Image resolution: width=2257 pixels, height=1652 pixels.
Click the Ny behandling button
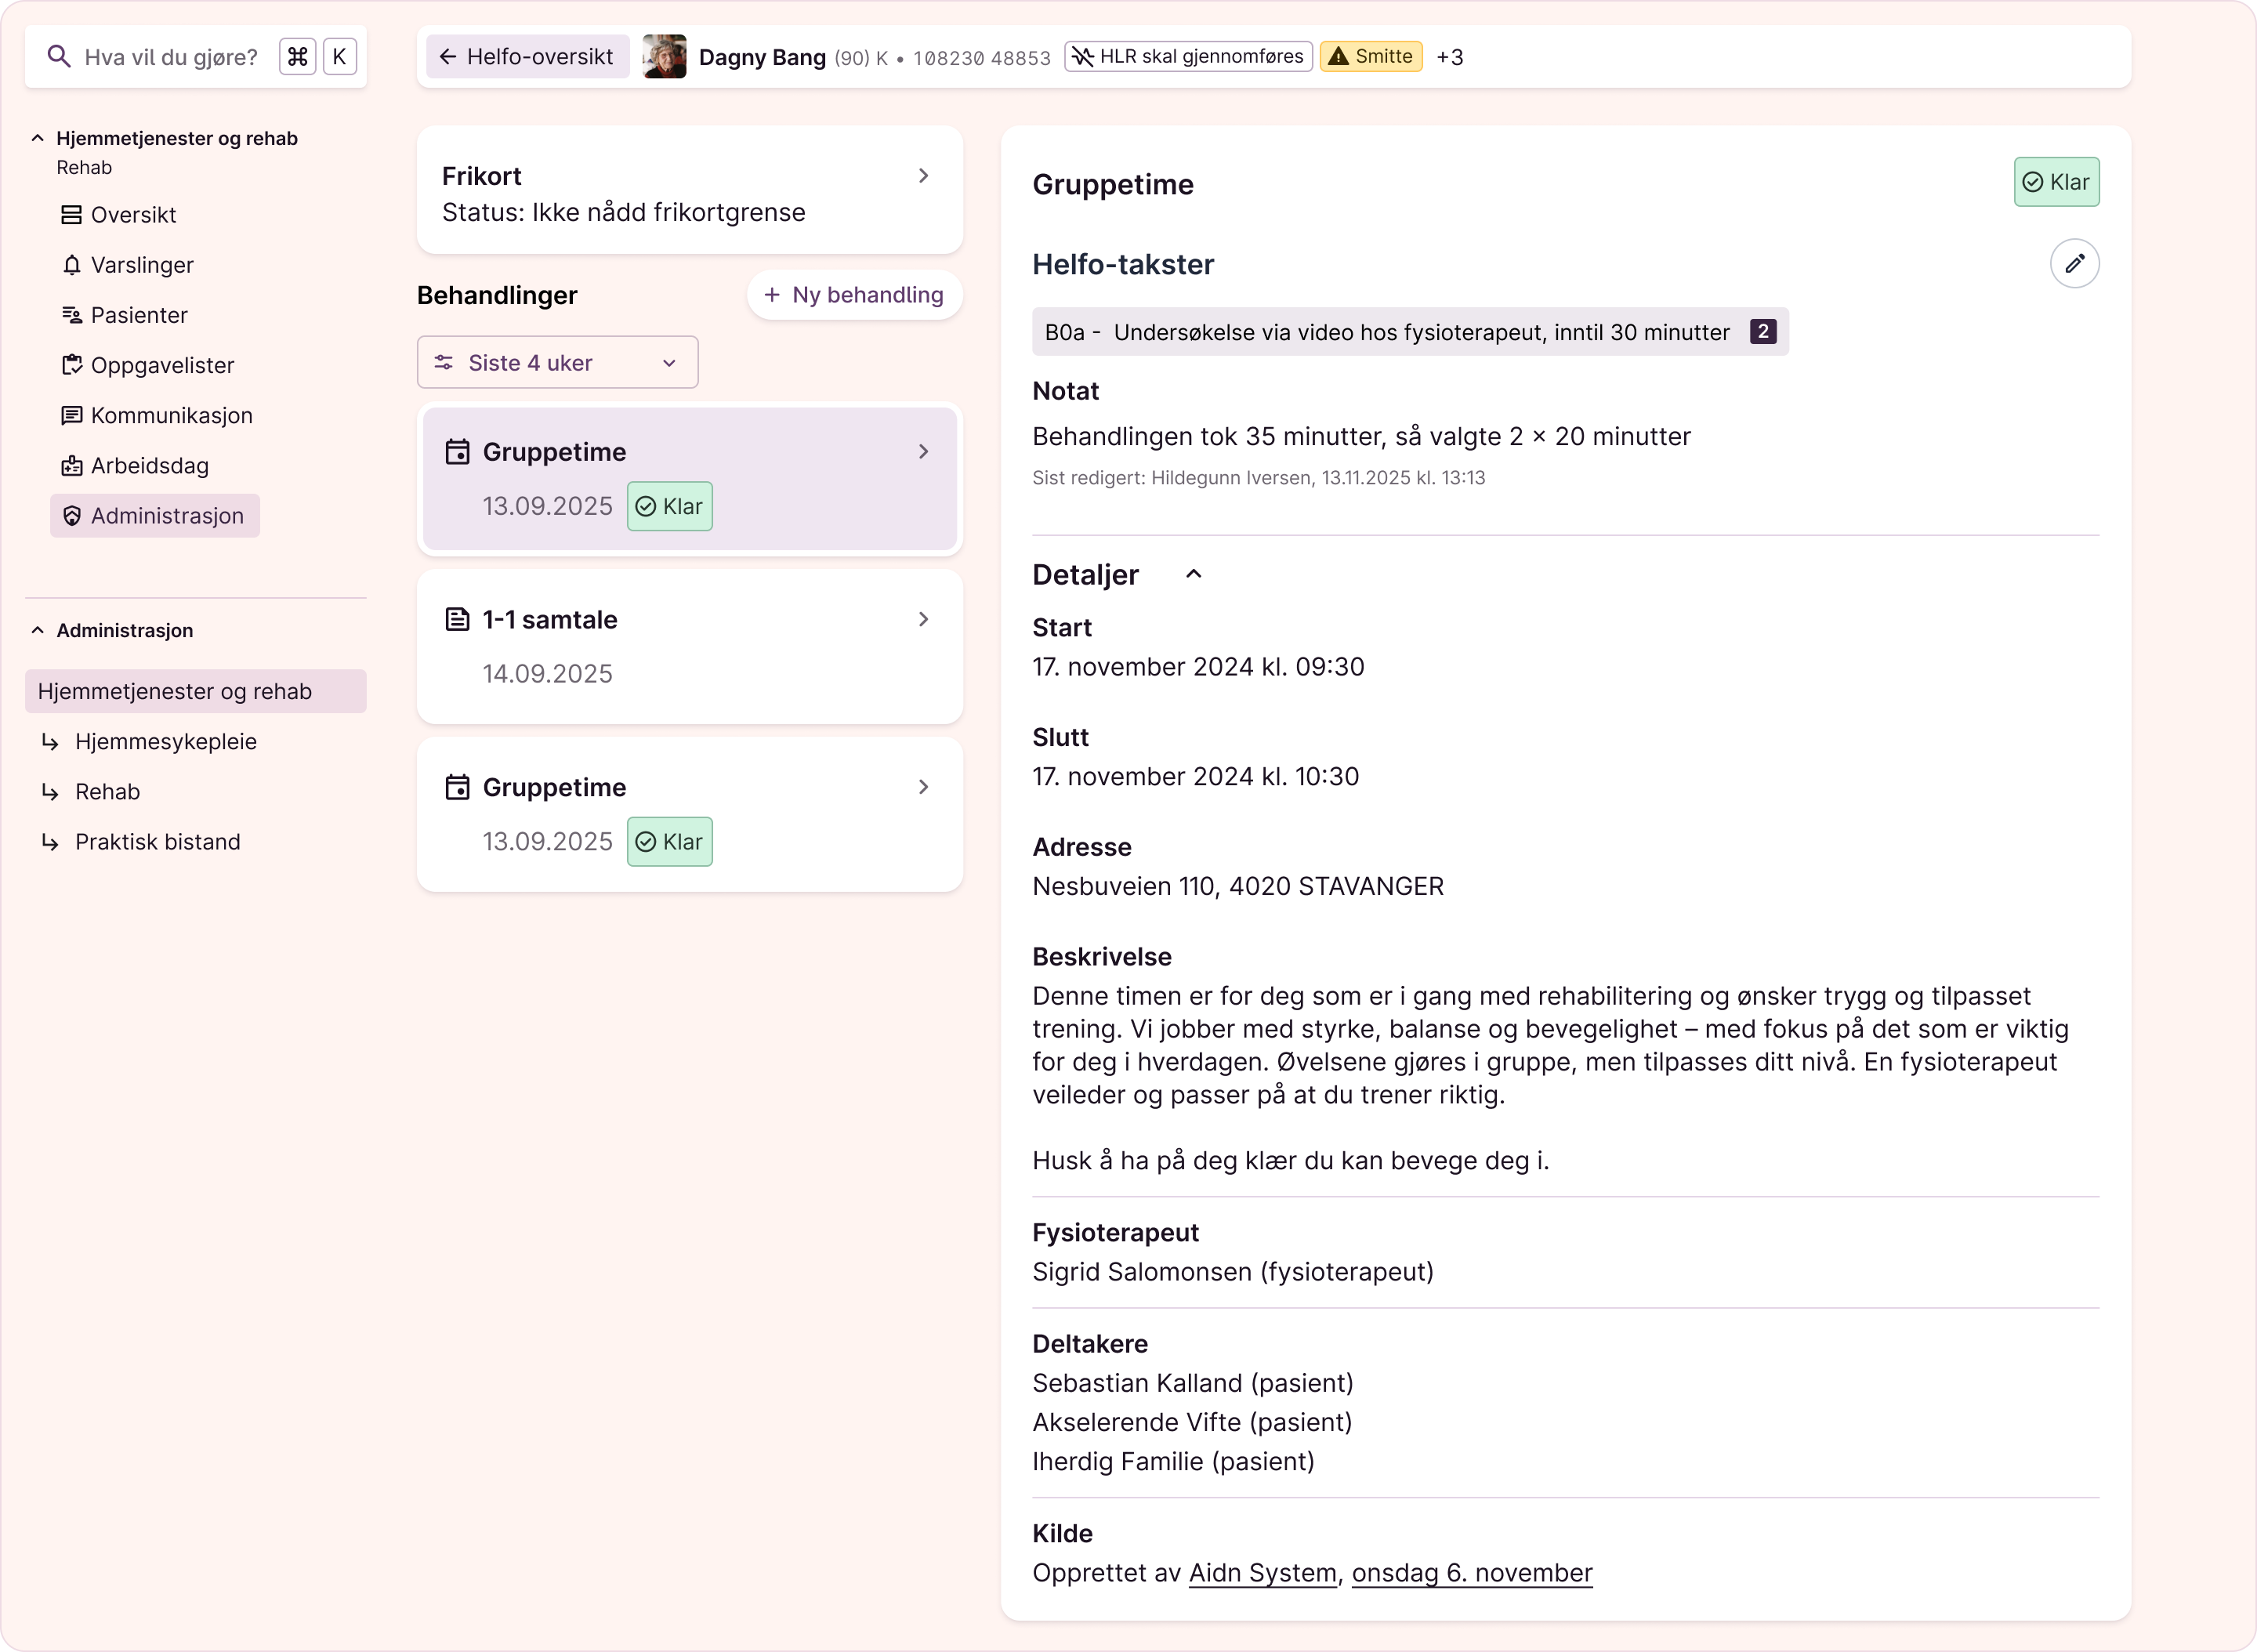tap(854, 295)
